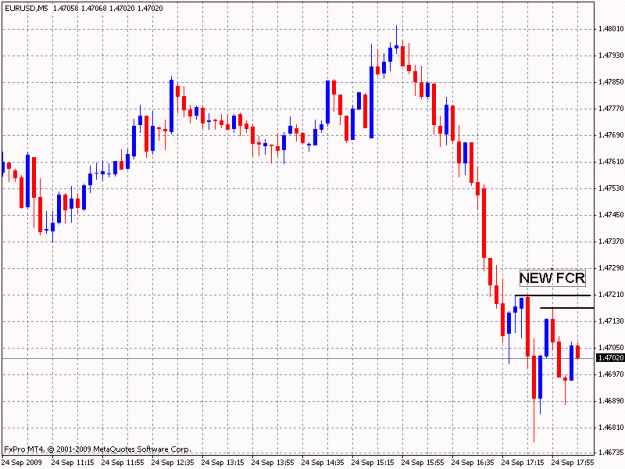The width and height of the screenshot is (625, 469).
Task: Click the 1.47290 price axis label
Action: pyautogui.click(x=611, y=268)
